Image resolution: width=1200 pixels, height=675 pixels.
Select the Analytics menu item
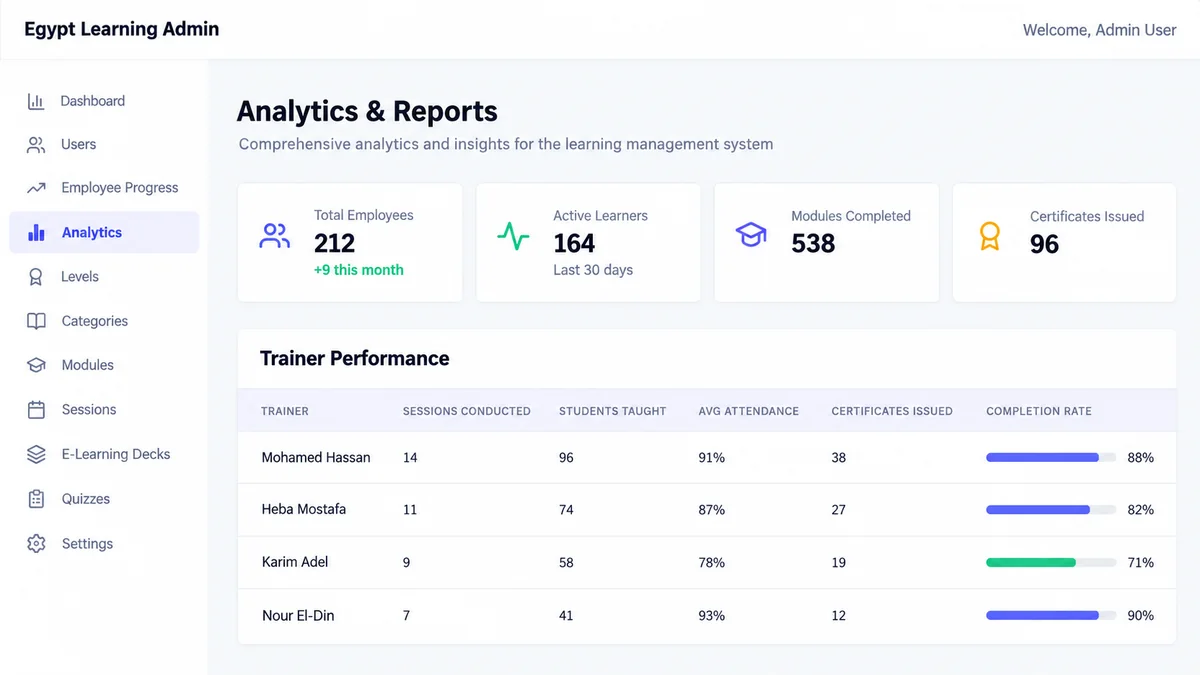104,232
